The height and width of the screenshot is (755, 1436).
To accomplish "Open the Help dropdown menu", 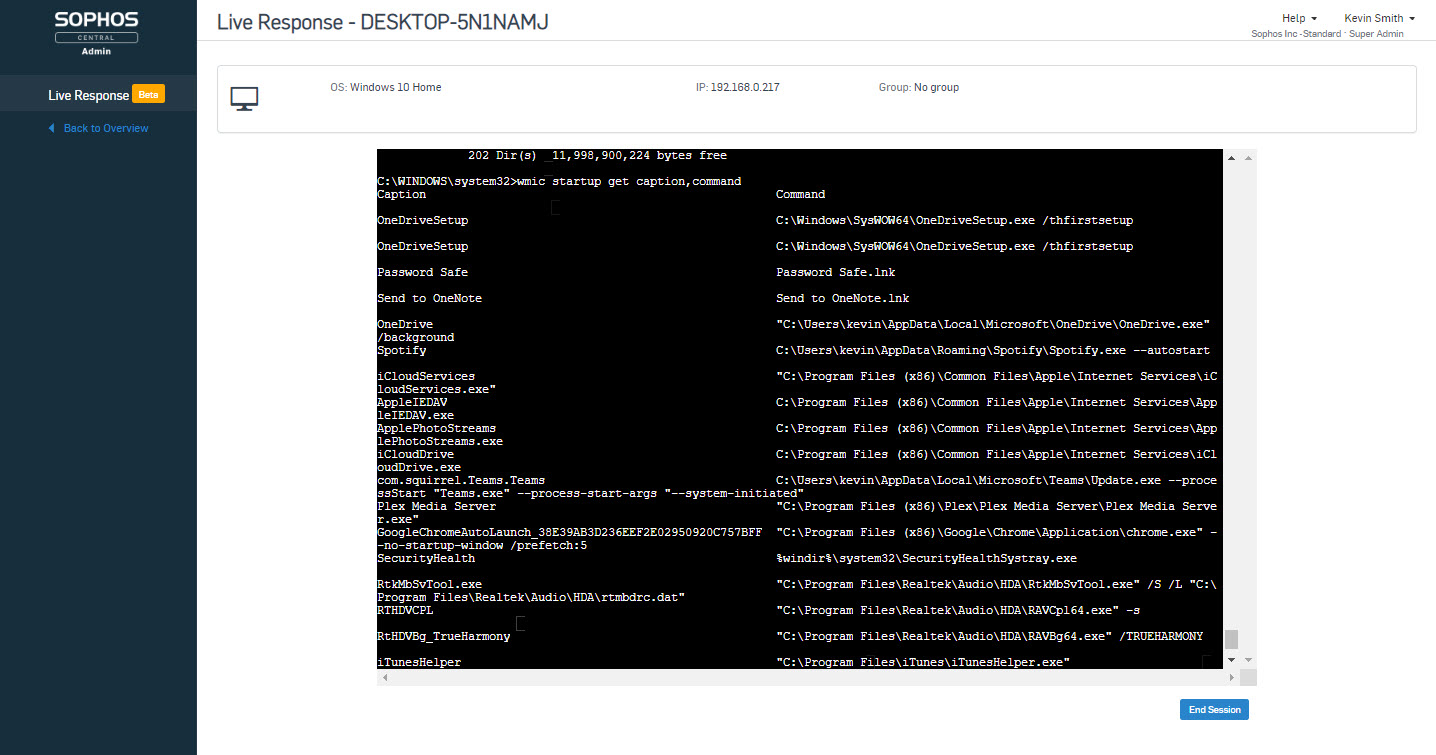I will coord(1295,17).
